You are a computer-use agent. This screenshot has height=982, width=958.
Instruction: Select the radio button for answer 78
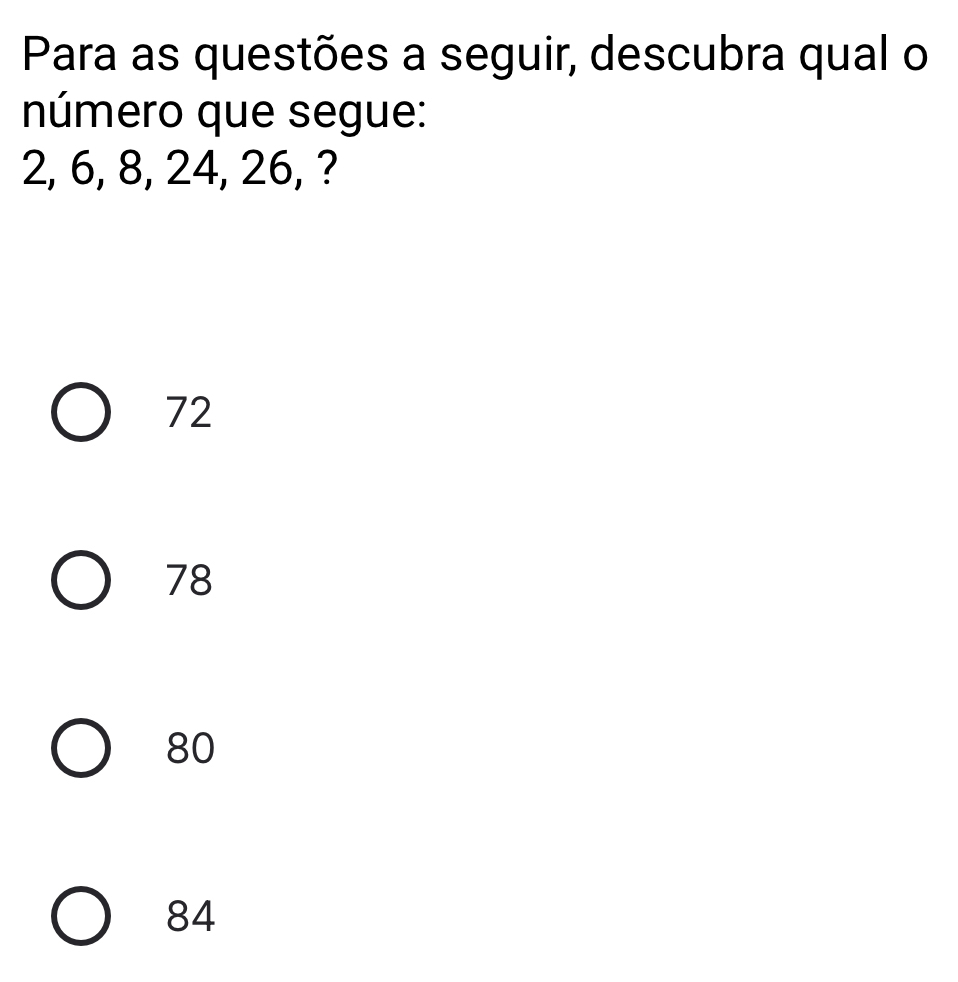coord(82,581)
